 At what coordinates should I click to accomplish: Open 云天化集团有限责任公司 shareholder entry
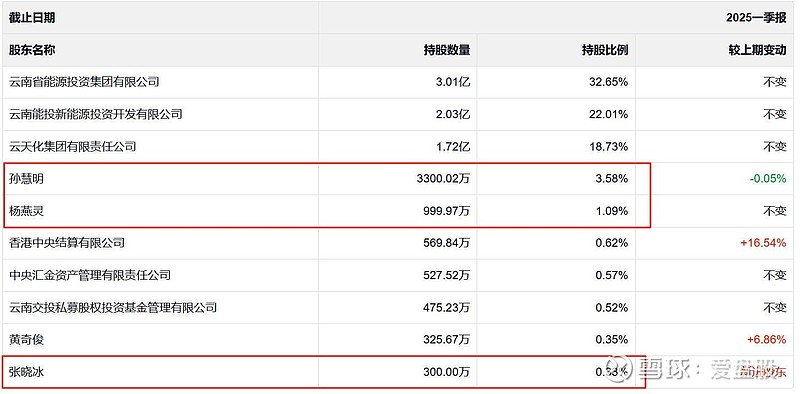point(72,146)
